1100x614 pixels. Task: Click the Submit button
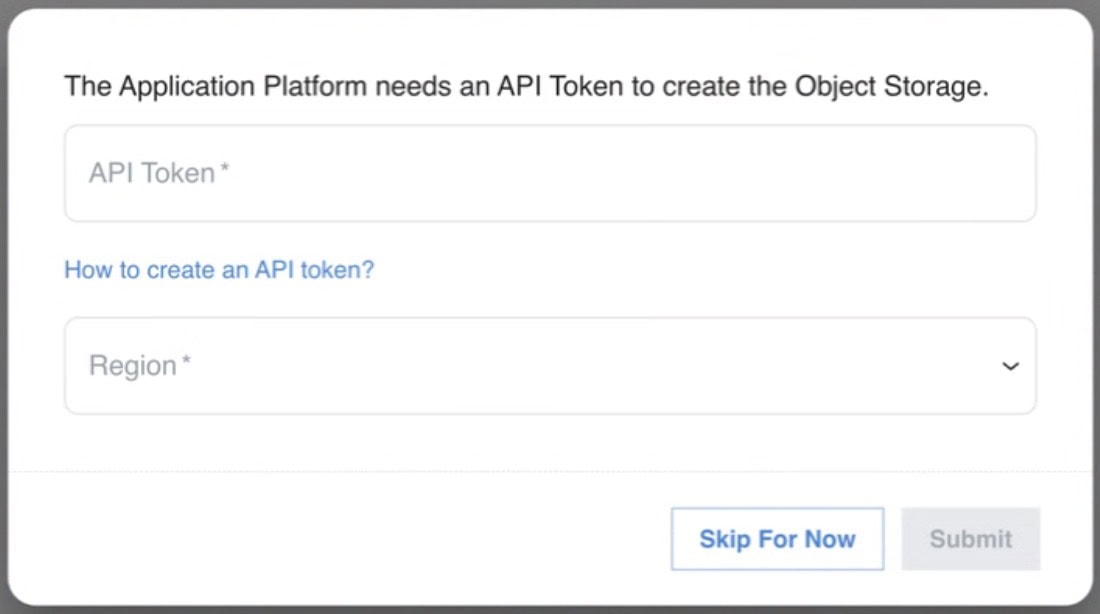pyautogui.click(x=970, y=539)
